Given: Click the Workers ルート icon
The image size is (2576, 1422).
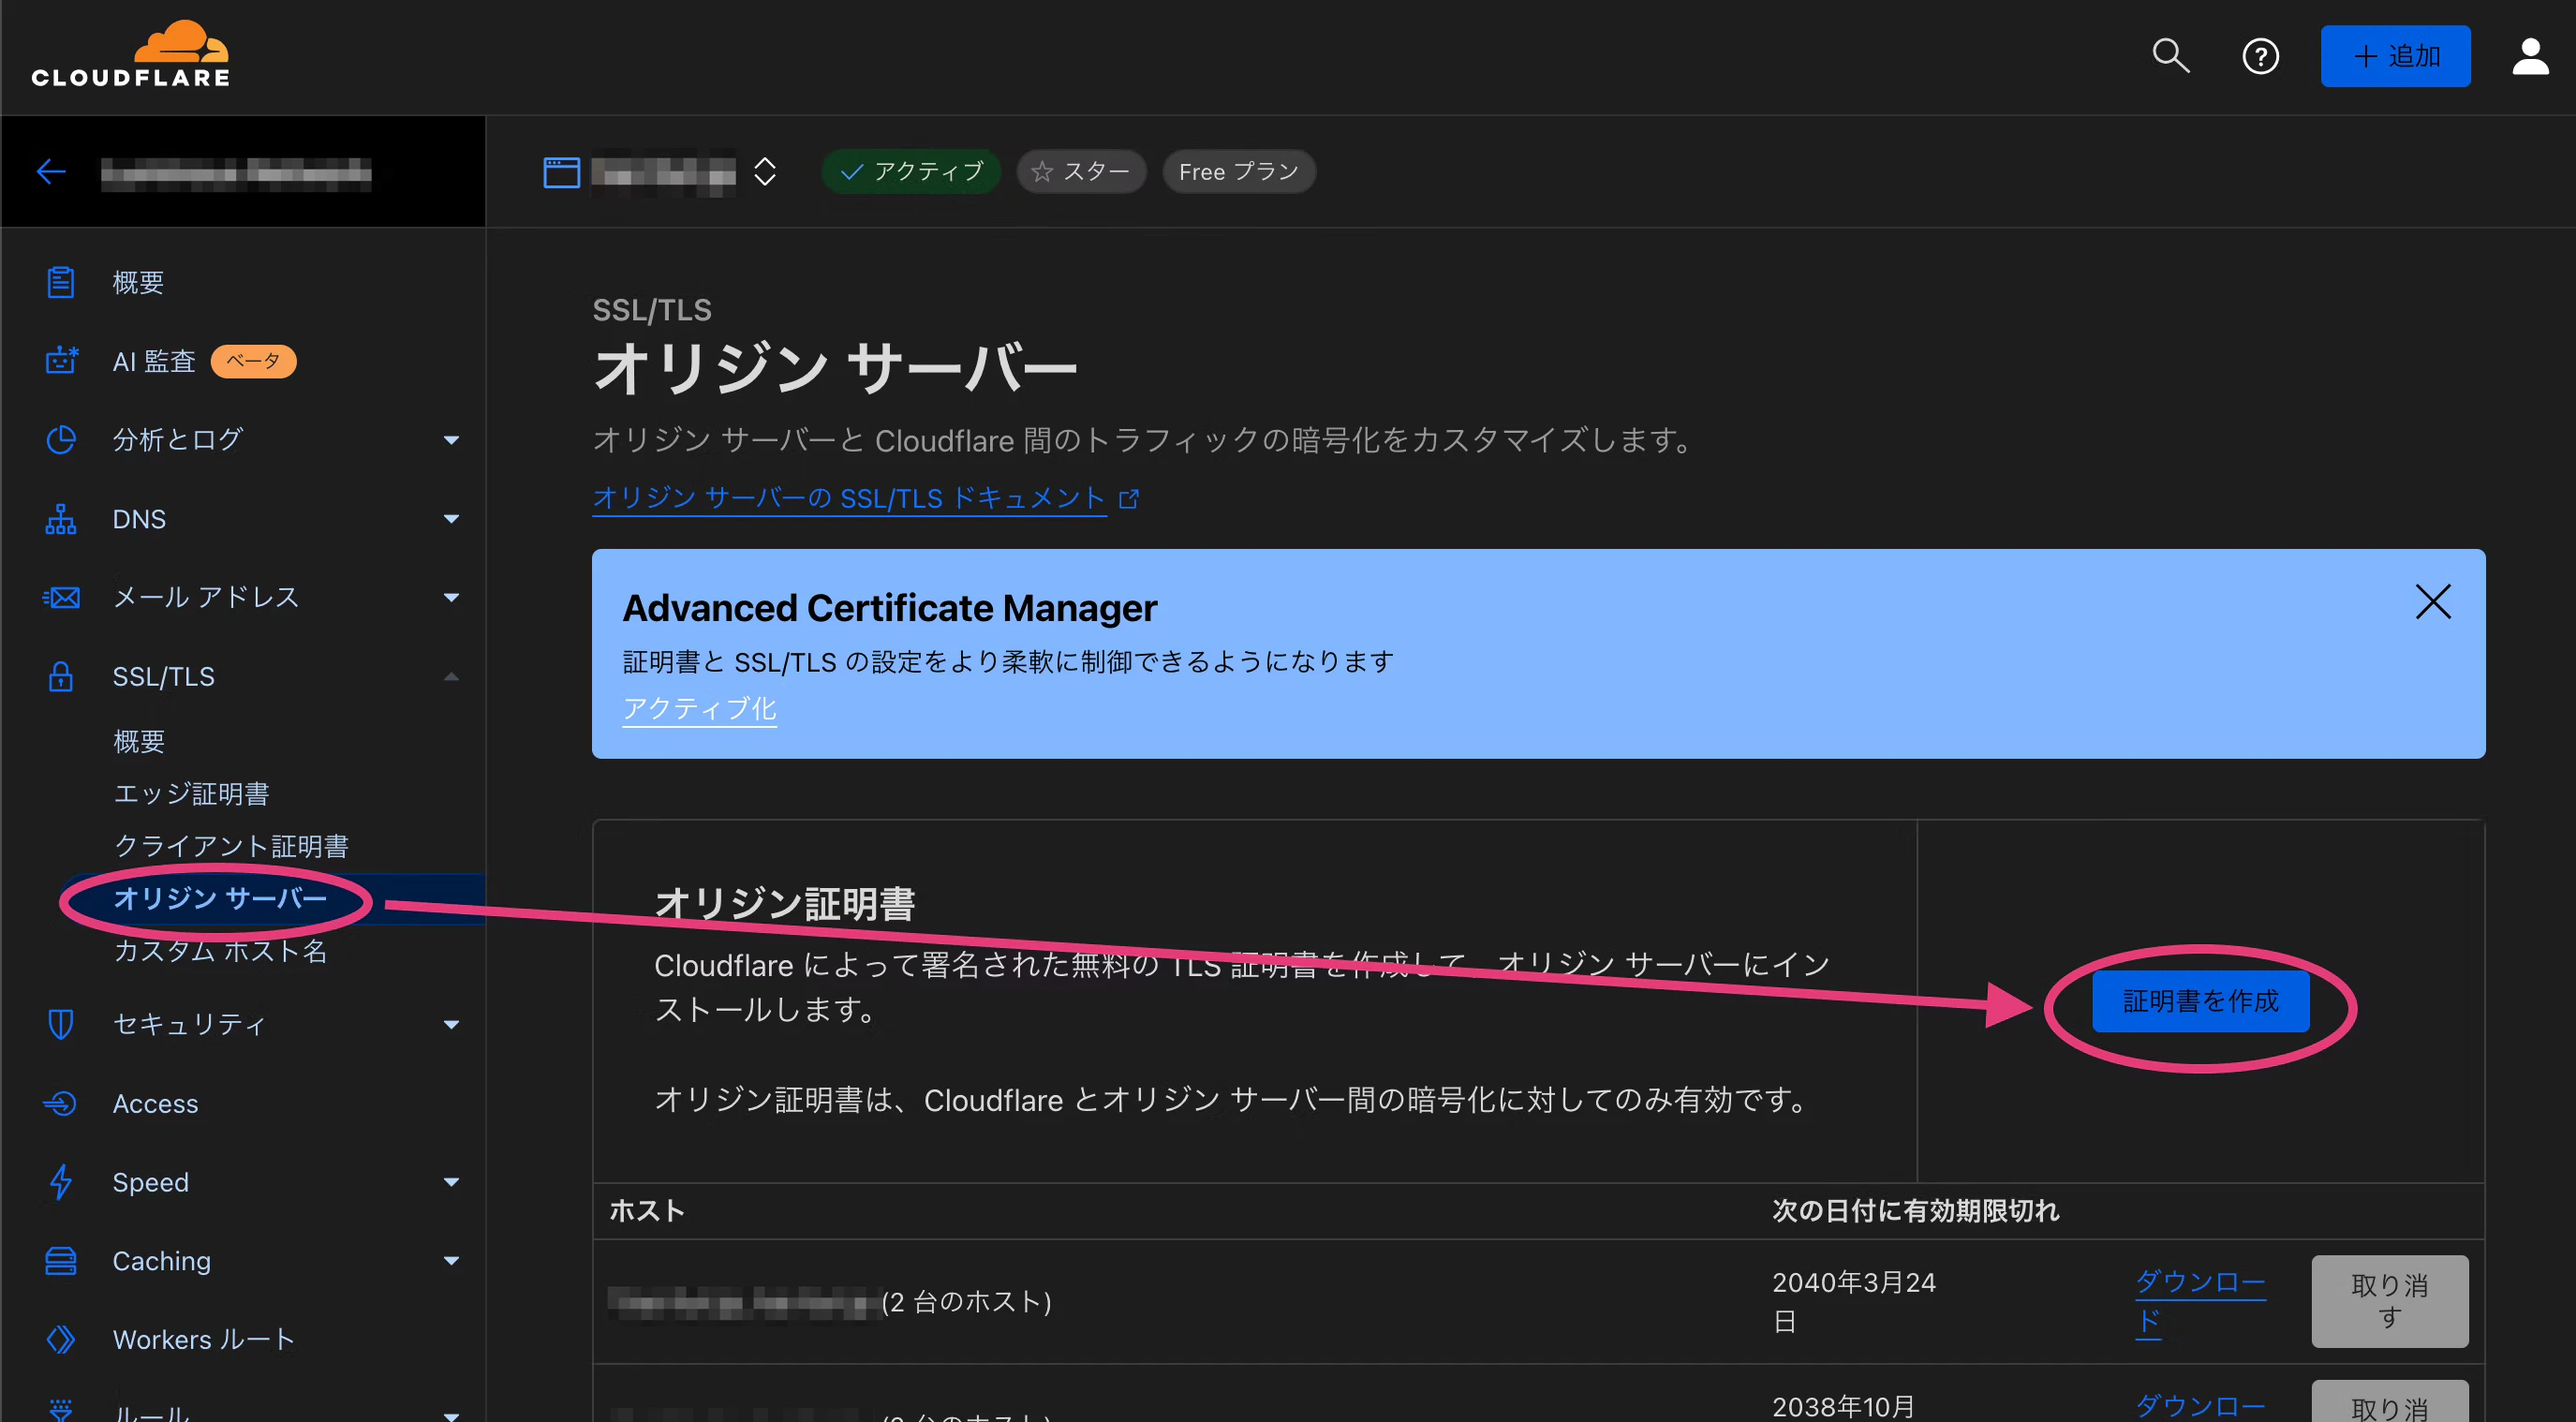Looking at the screenshot, I should (x=61, y=1339).
